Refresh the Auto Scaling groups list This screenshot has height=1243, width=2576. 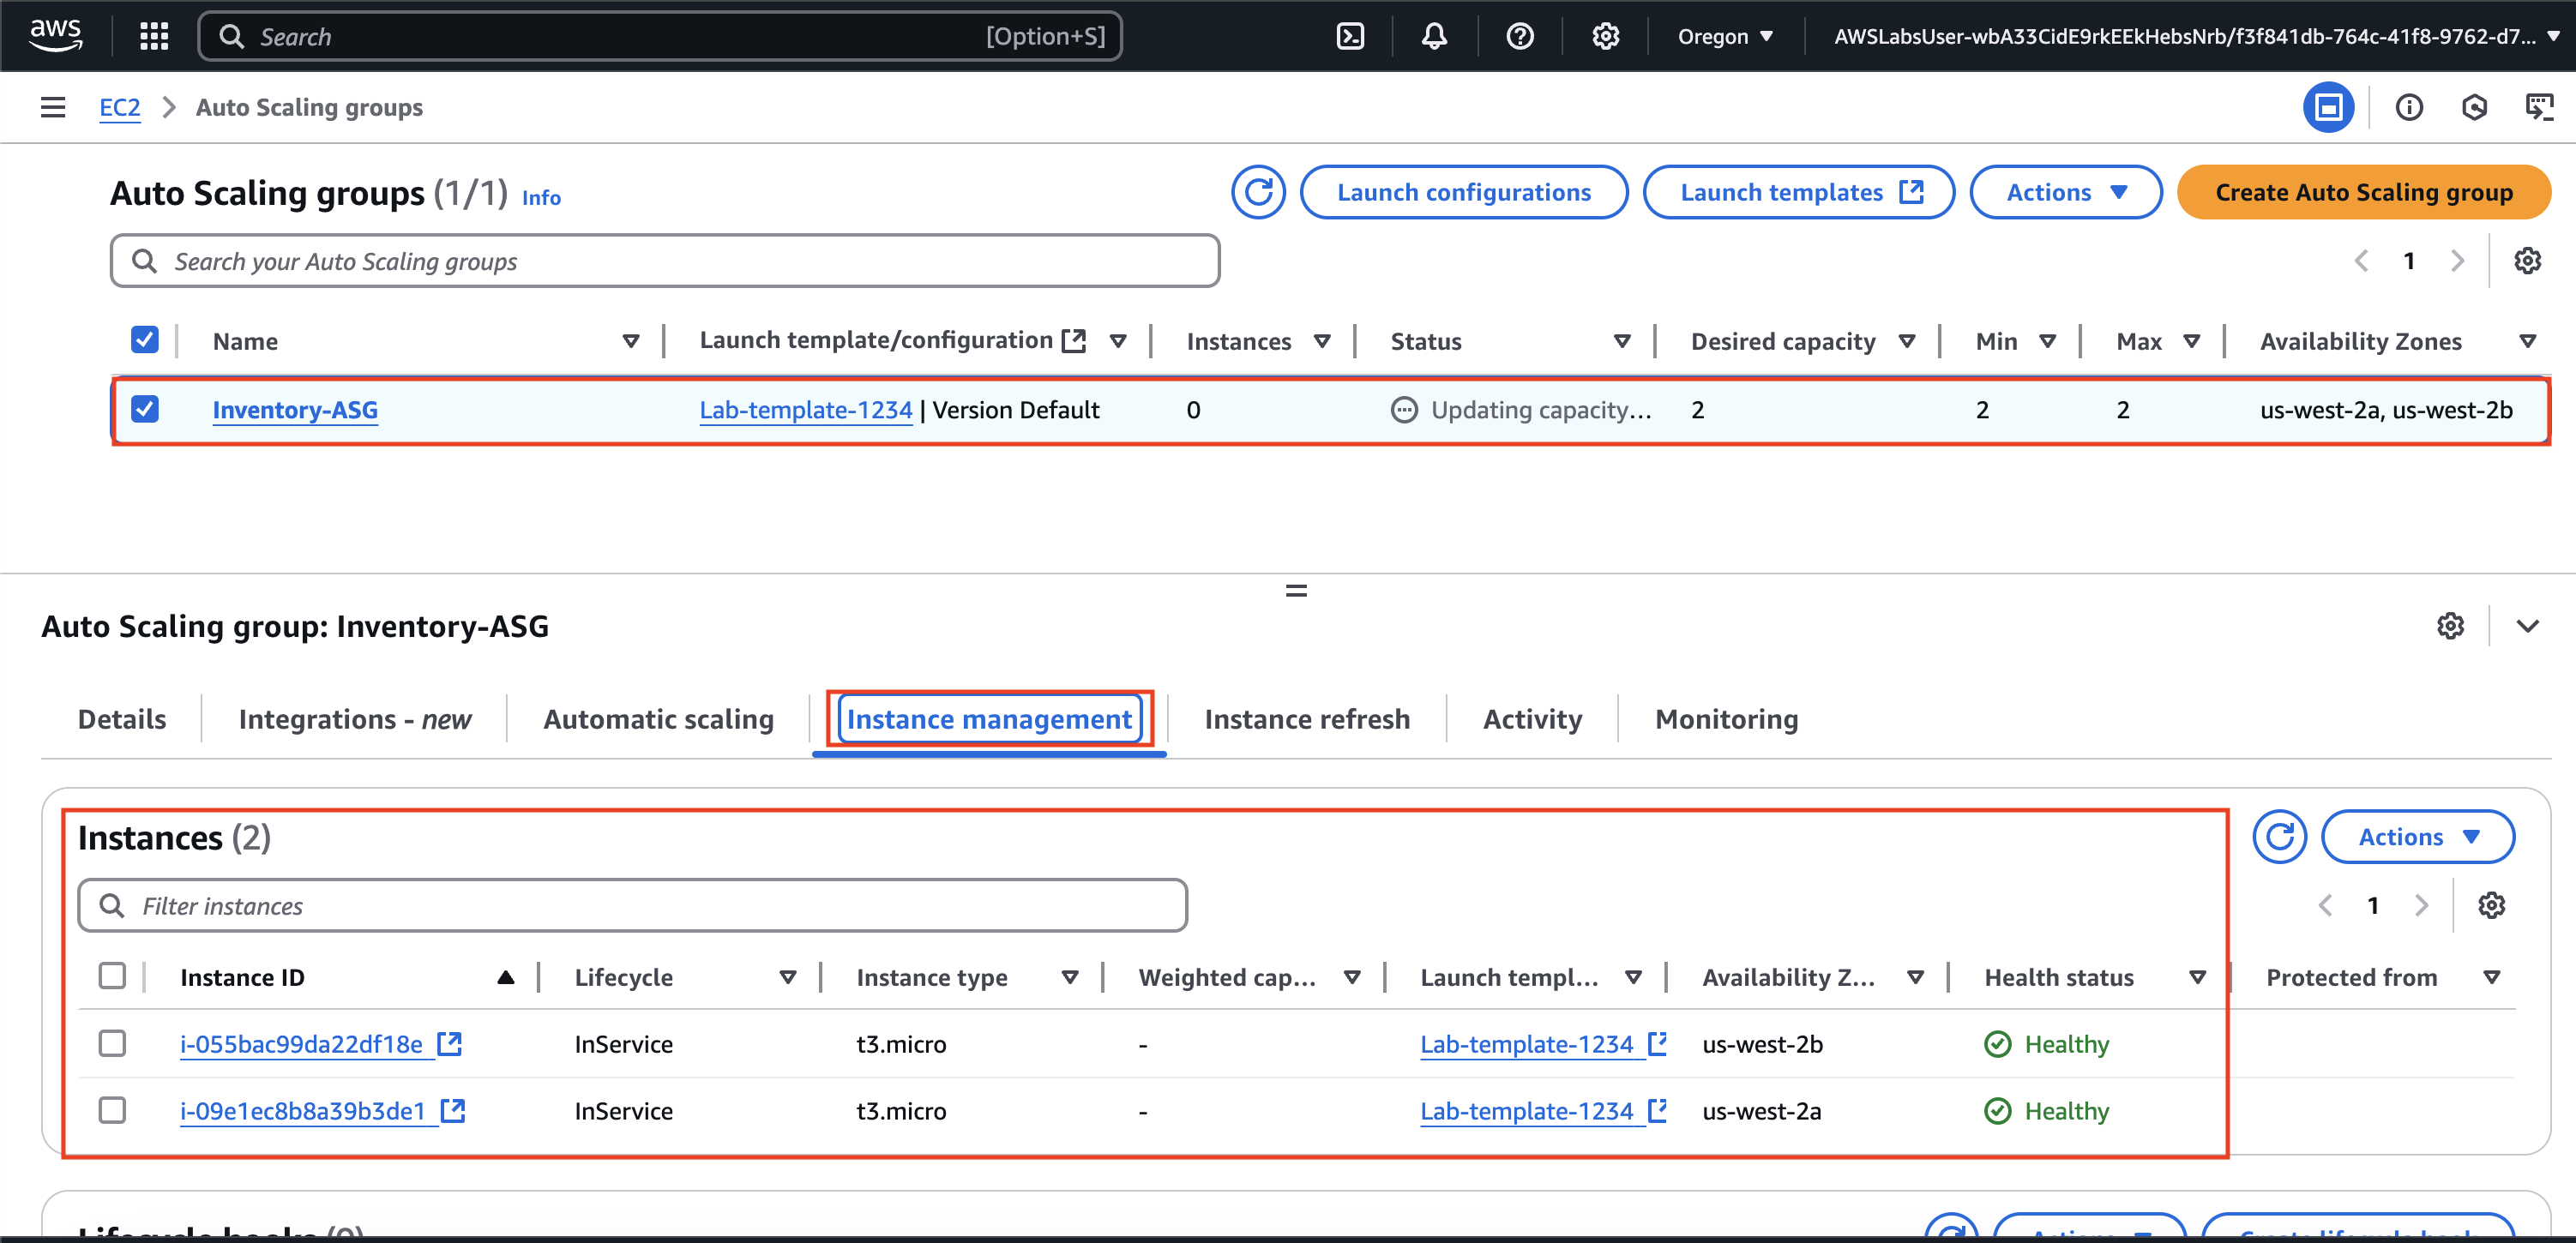1258,192
